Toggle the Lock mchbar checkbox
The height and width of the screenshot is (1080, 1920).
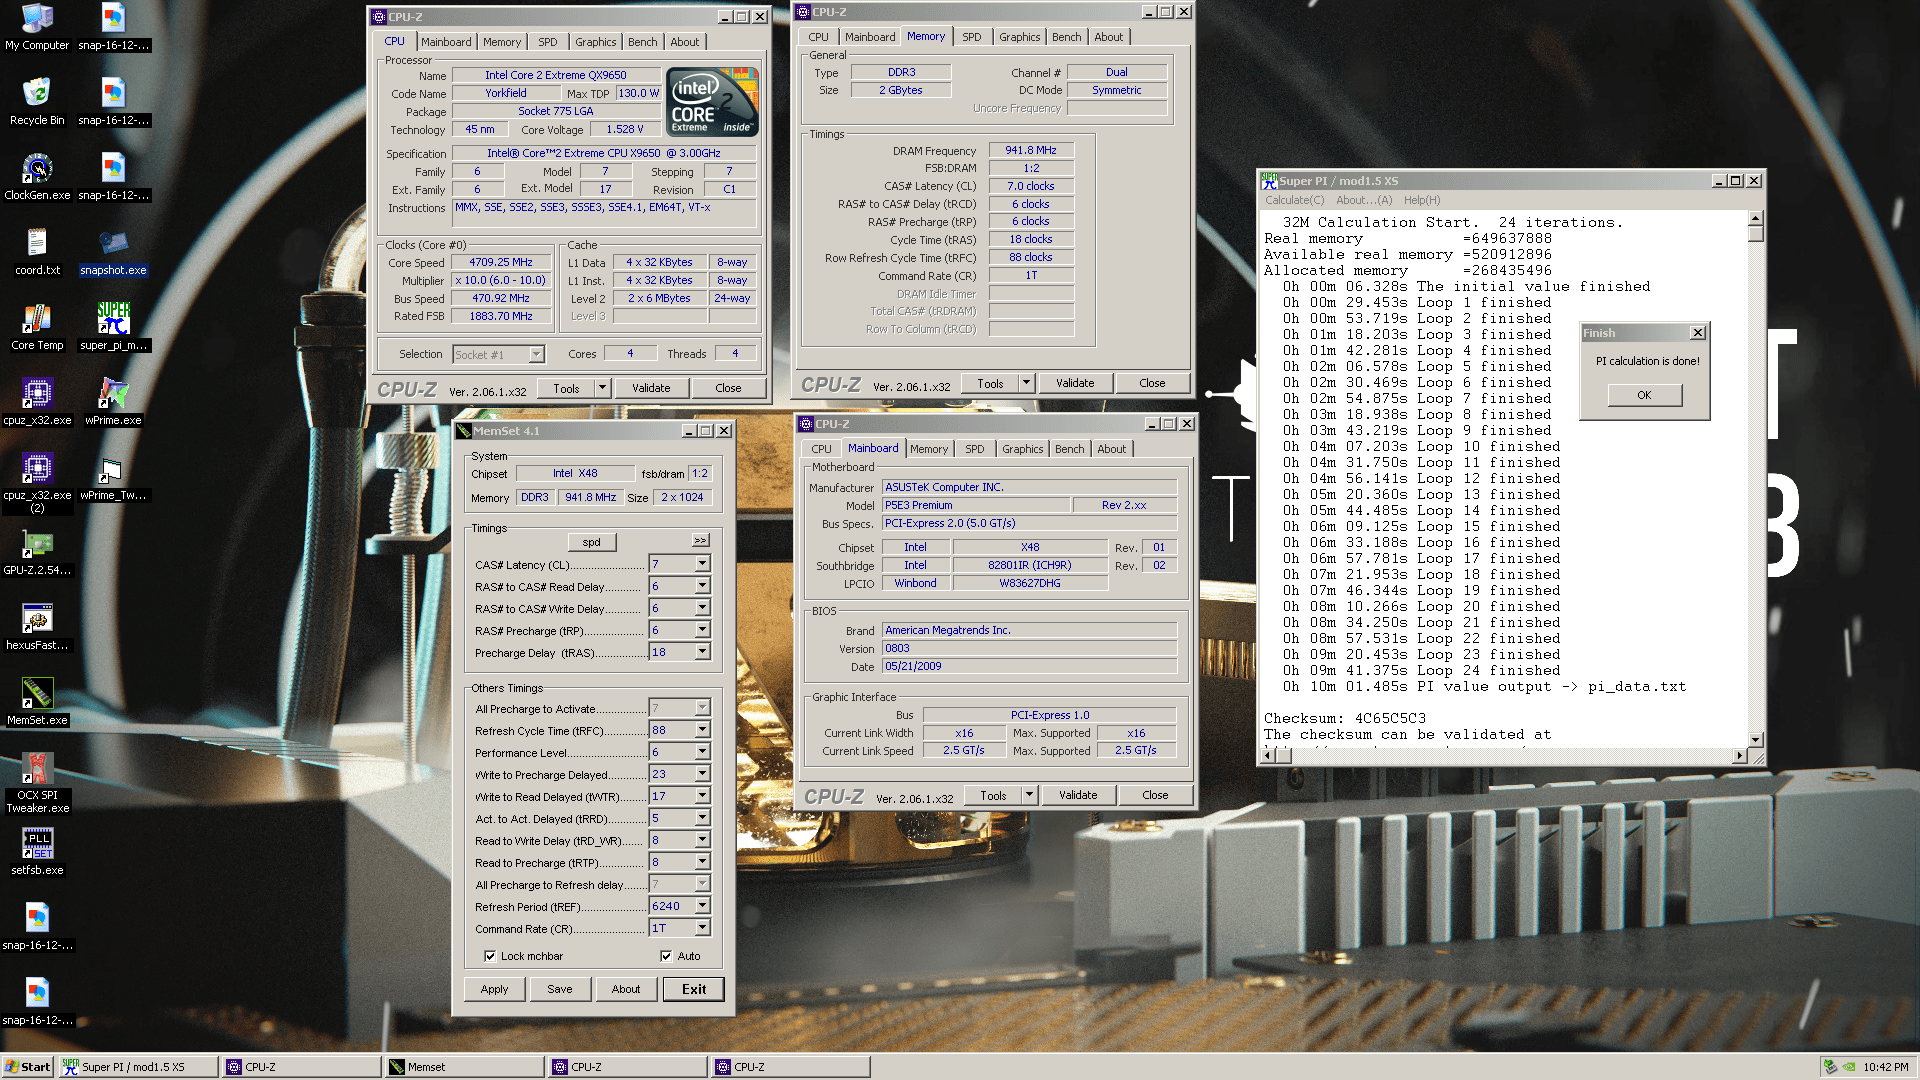pos(490,956)
